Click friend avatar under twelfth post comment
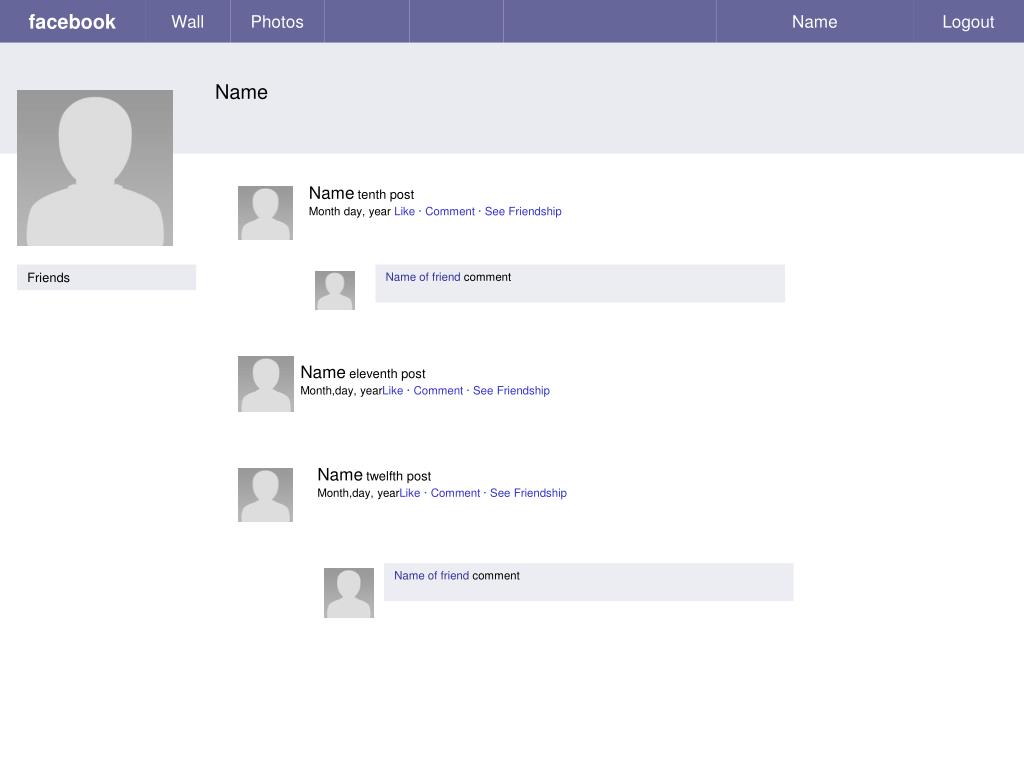 (x=349, y=593)
